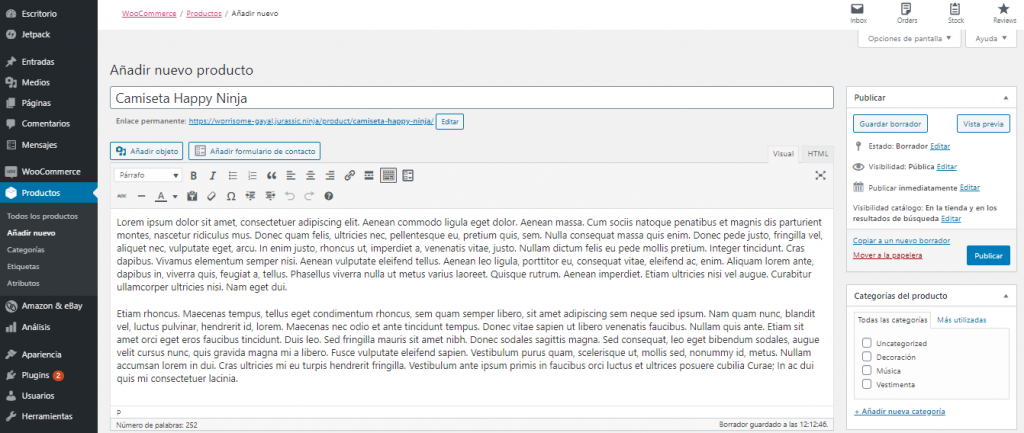The height and width of the screenshot is (433, 1024).
Task: Collapse the Publicar panel
Action: click(x=1005, y=97)
